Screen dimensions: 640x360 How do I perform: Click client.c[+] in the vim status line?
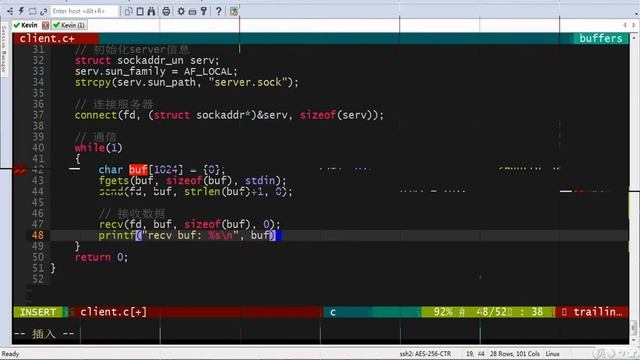click(113, 312)
